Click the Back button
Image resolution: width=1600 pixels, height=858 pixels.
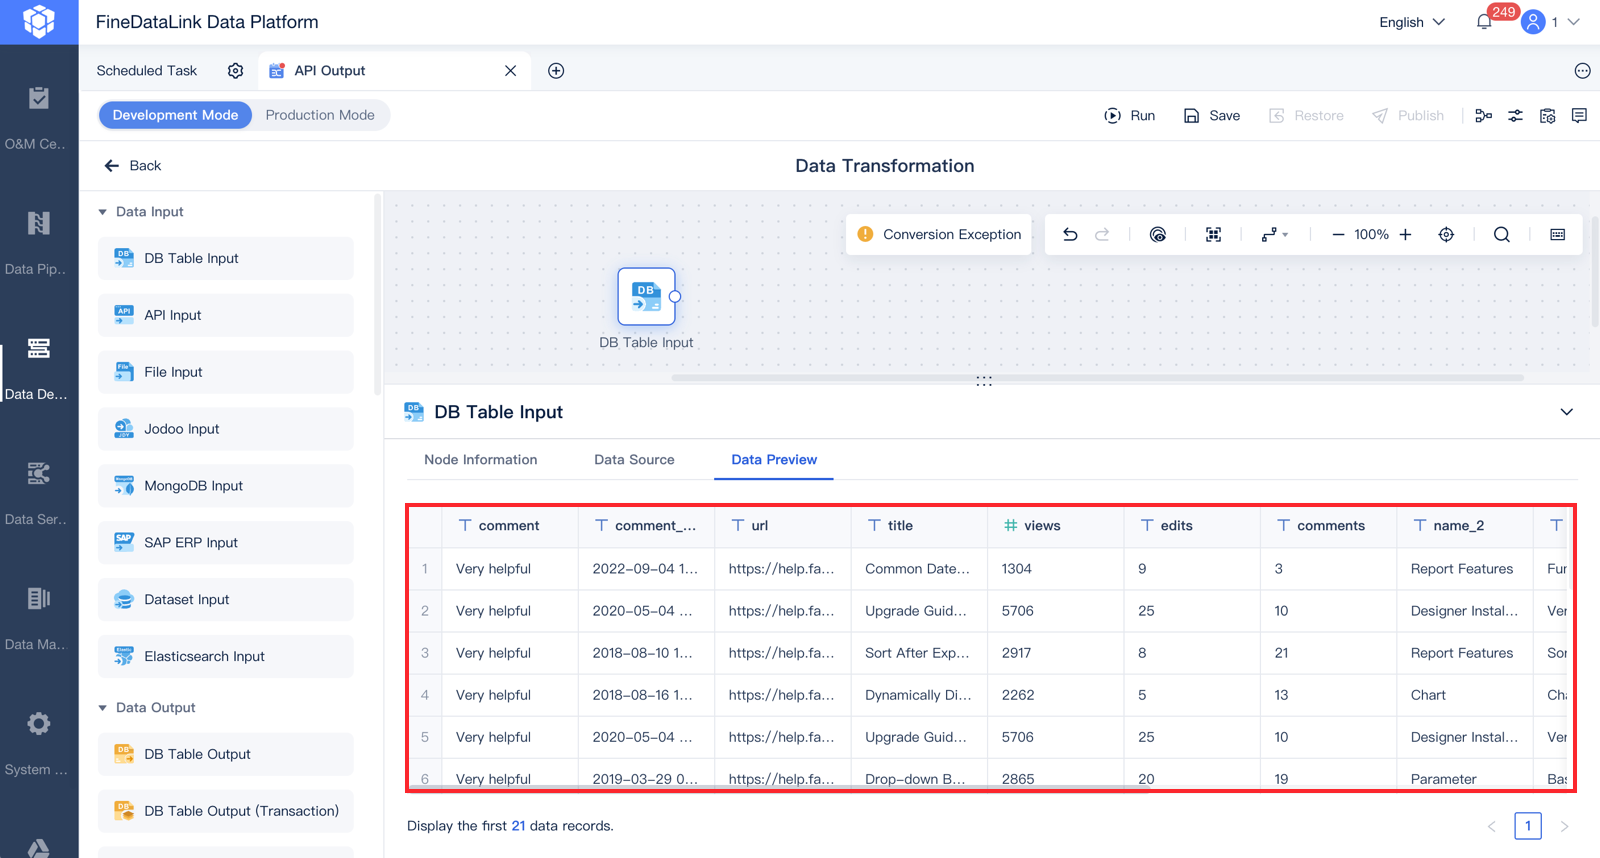click(x=133, y=166)
